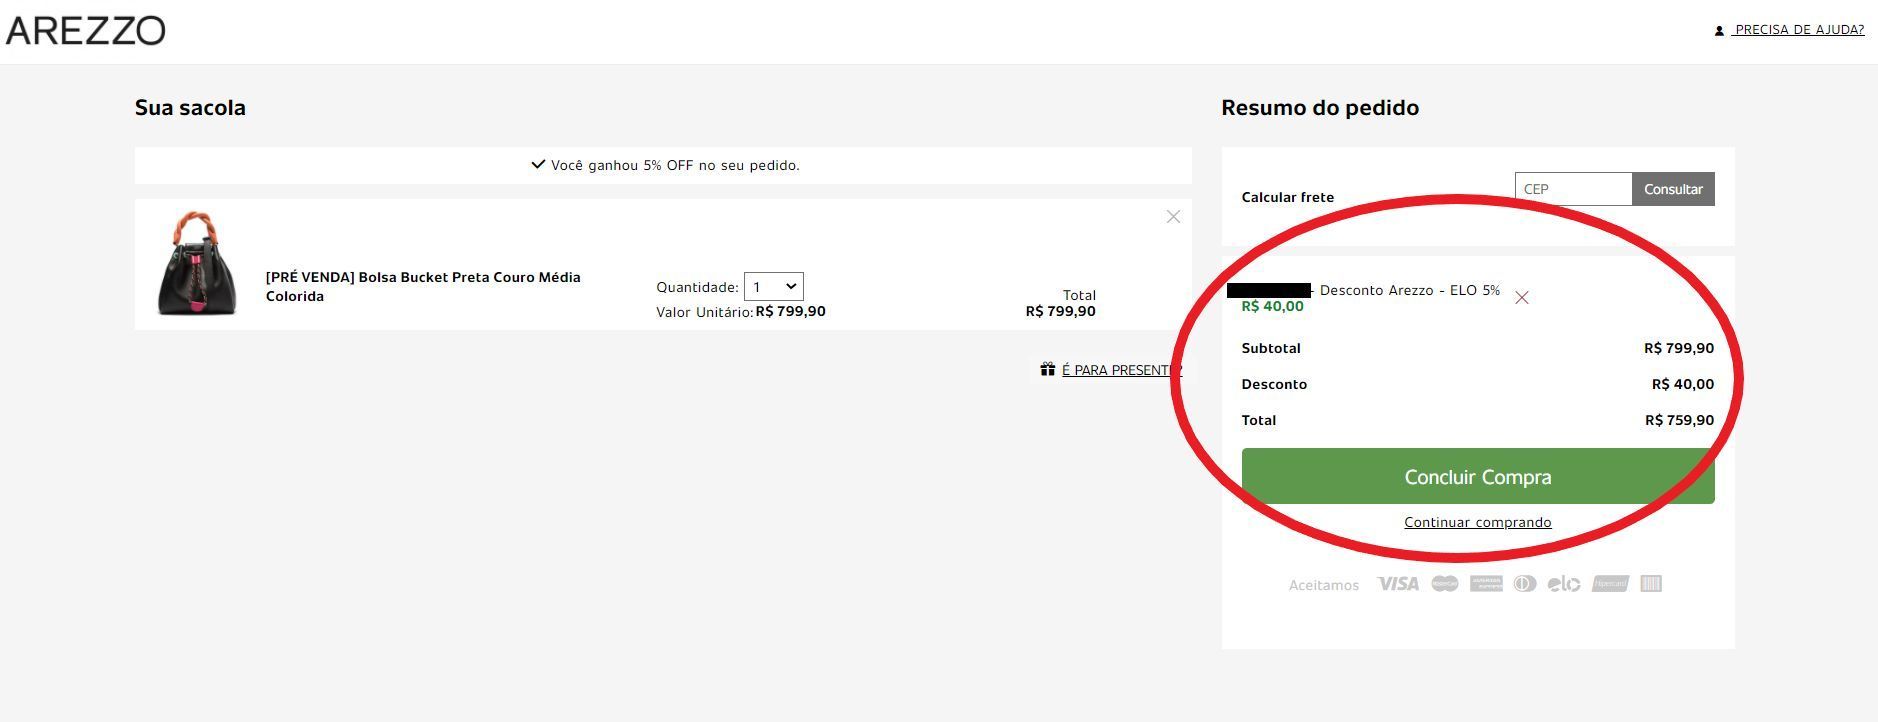Follow the Continuar comprando link

click(1478, 522)
